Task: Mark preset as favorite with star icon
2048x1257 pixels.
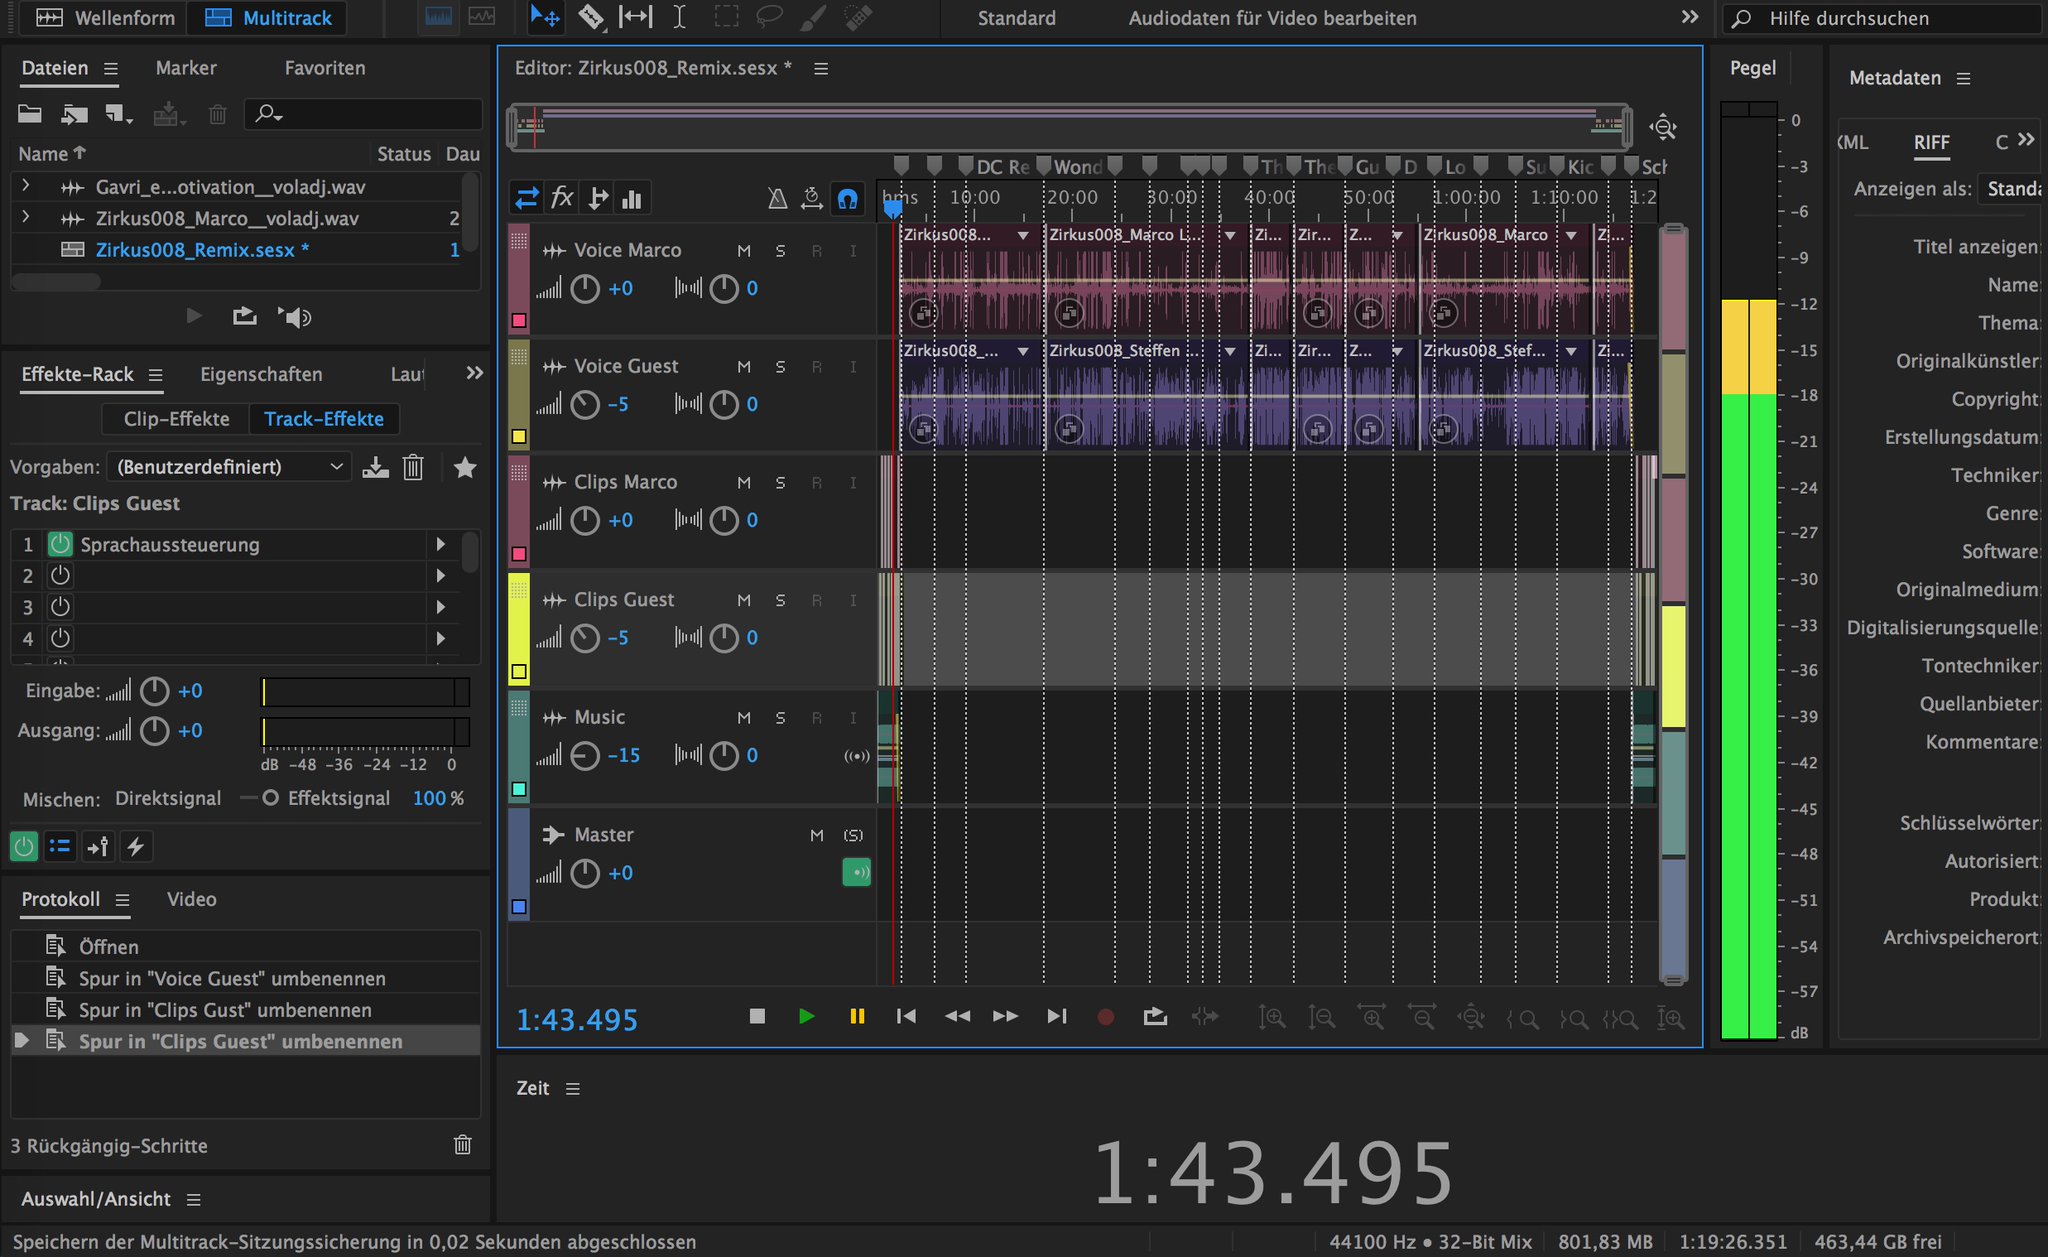Action: coord(465,467)
